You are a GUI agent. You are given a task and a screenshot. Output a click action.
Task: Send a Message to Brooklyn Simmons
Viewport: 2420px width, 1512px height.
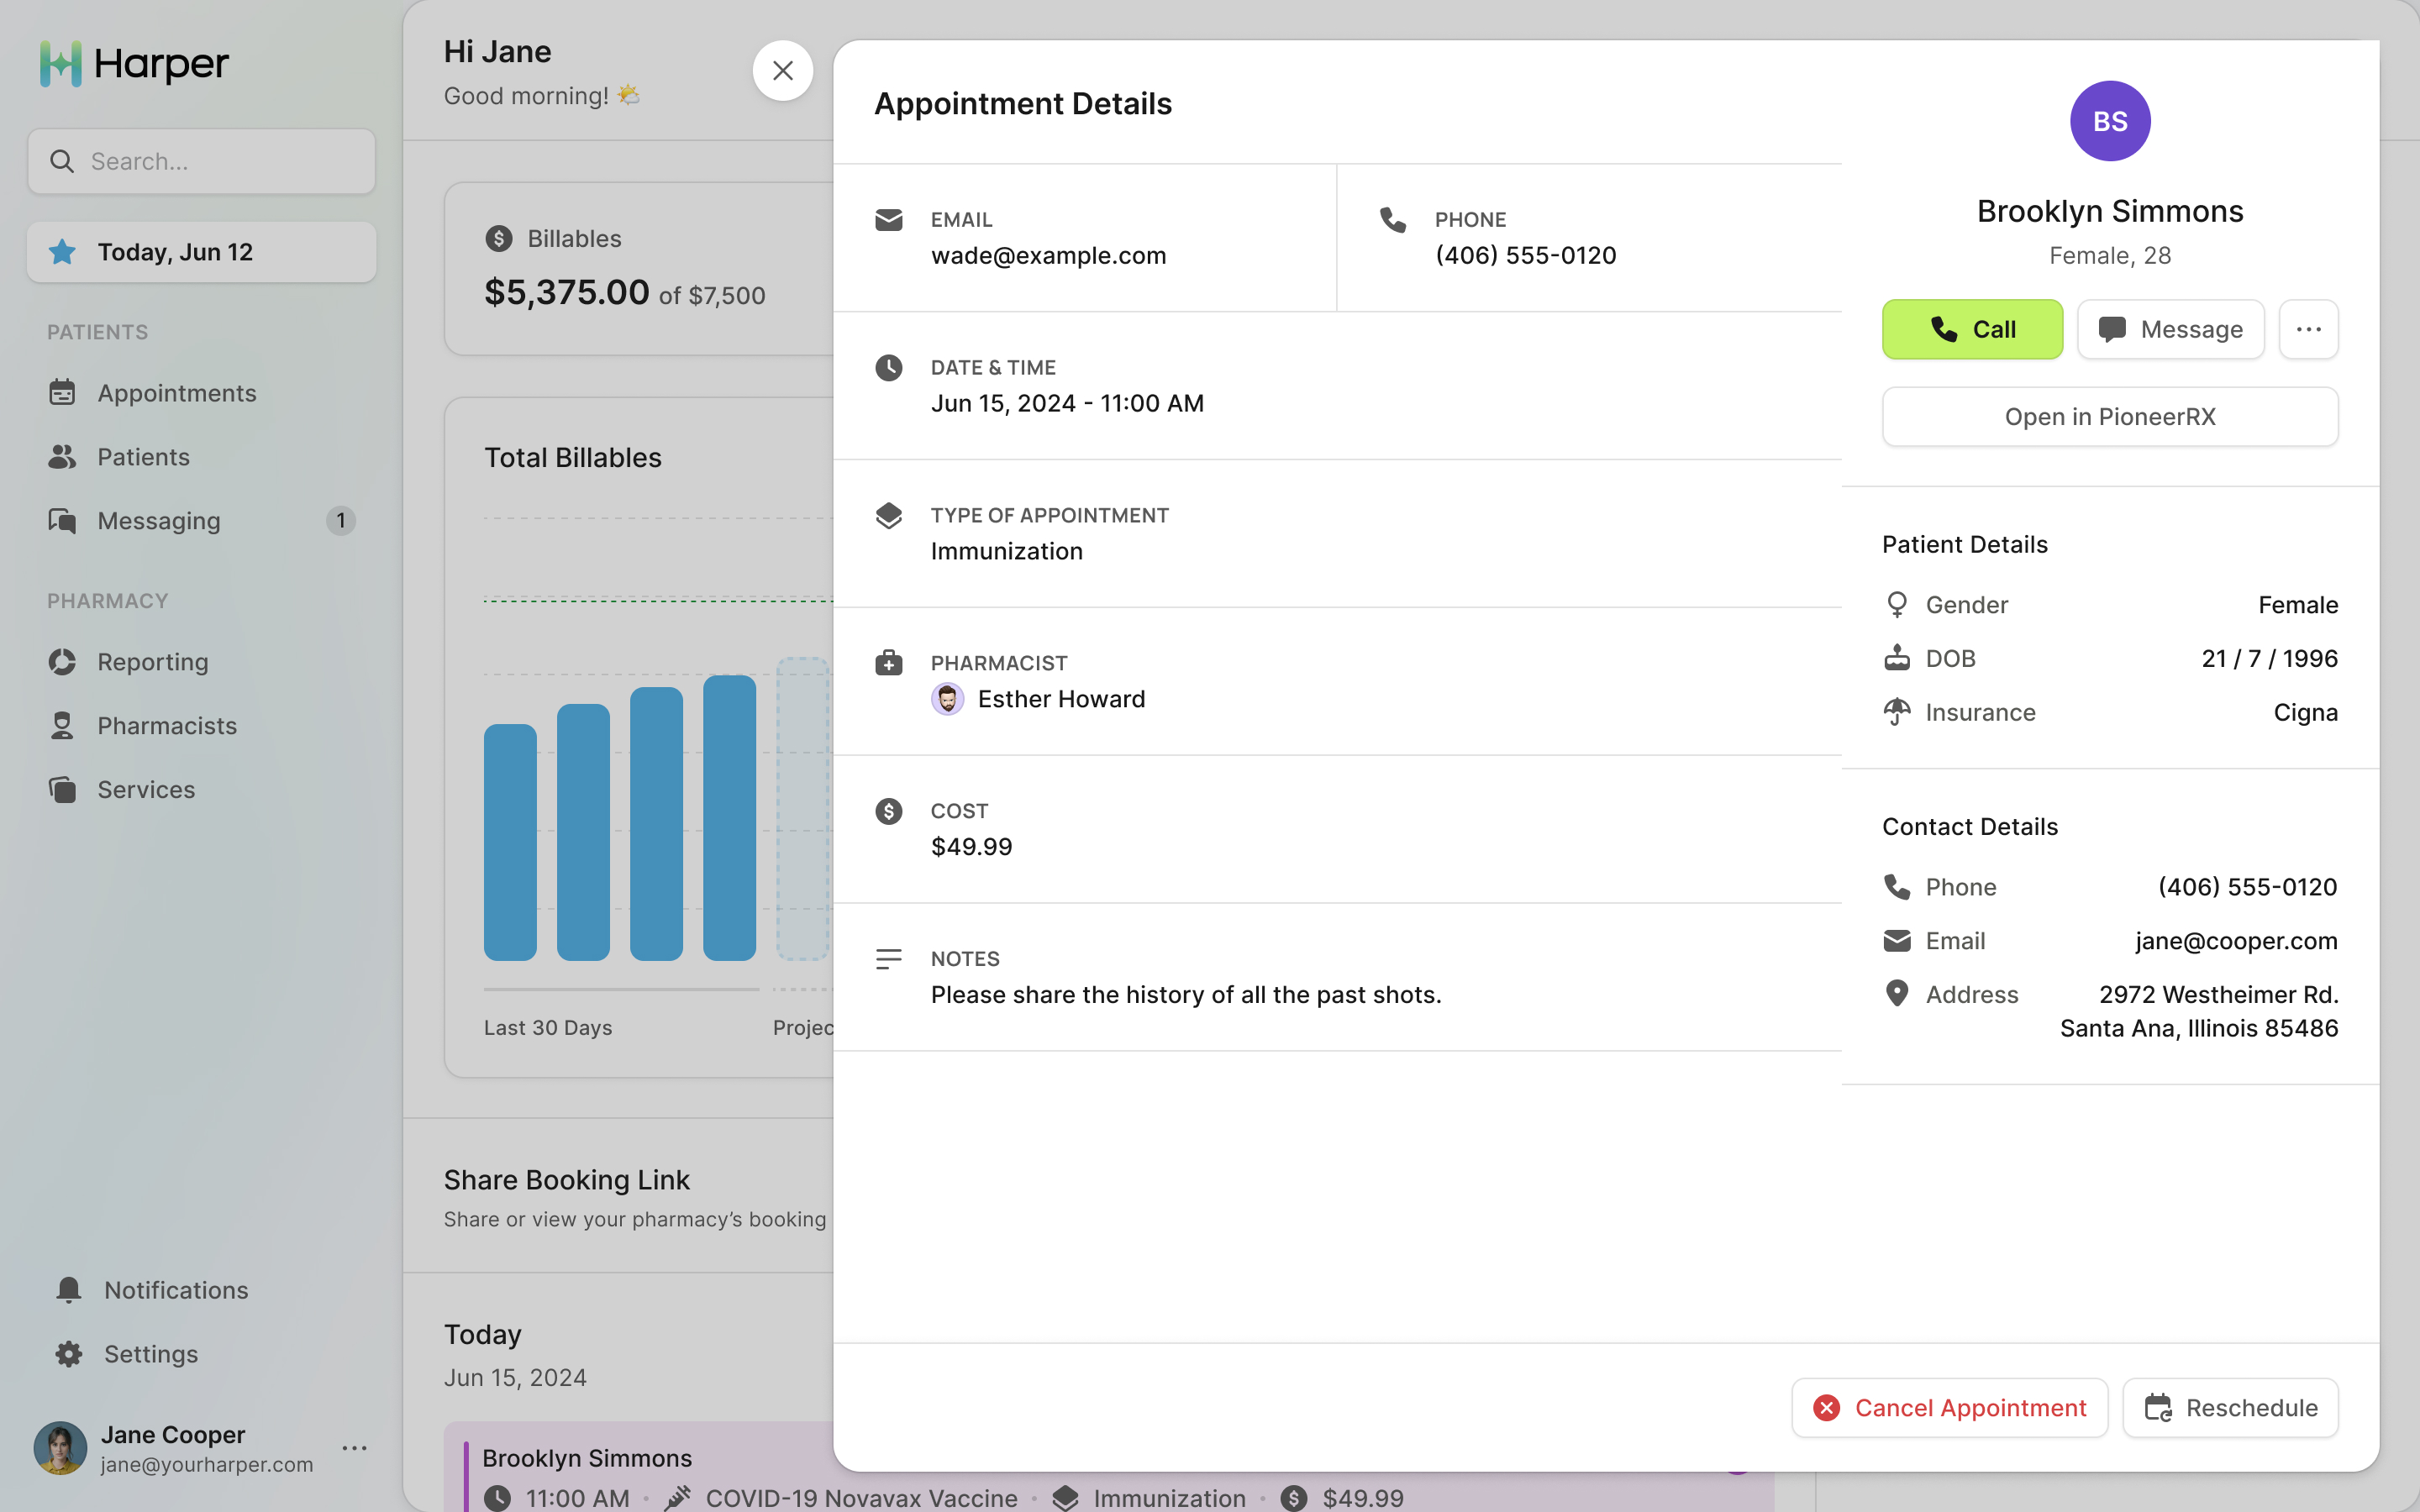pyautogui.click(x=2170, y=329)
